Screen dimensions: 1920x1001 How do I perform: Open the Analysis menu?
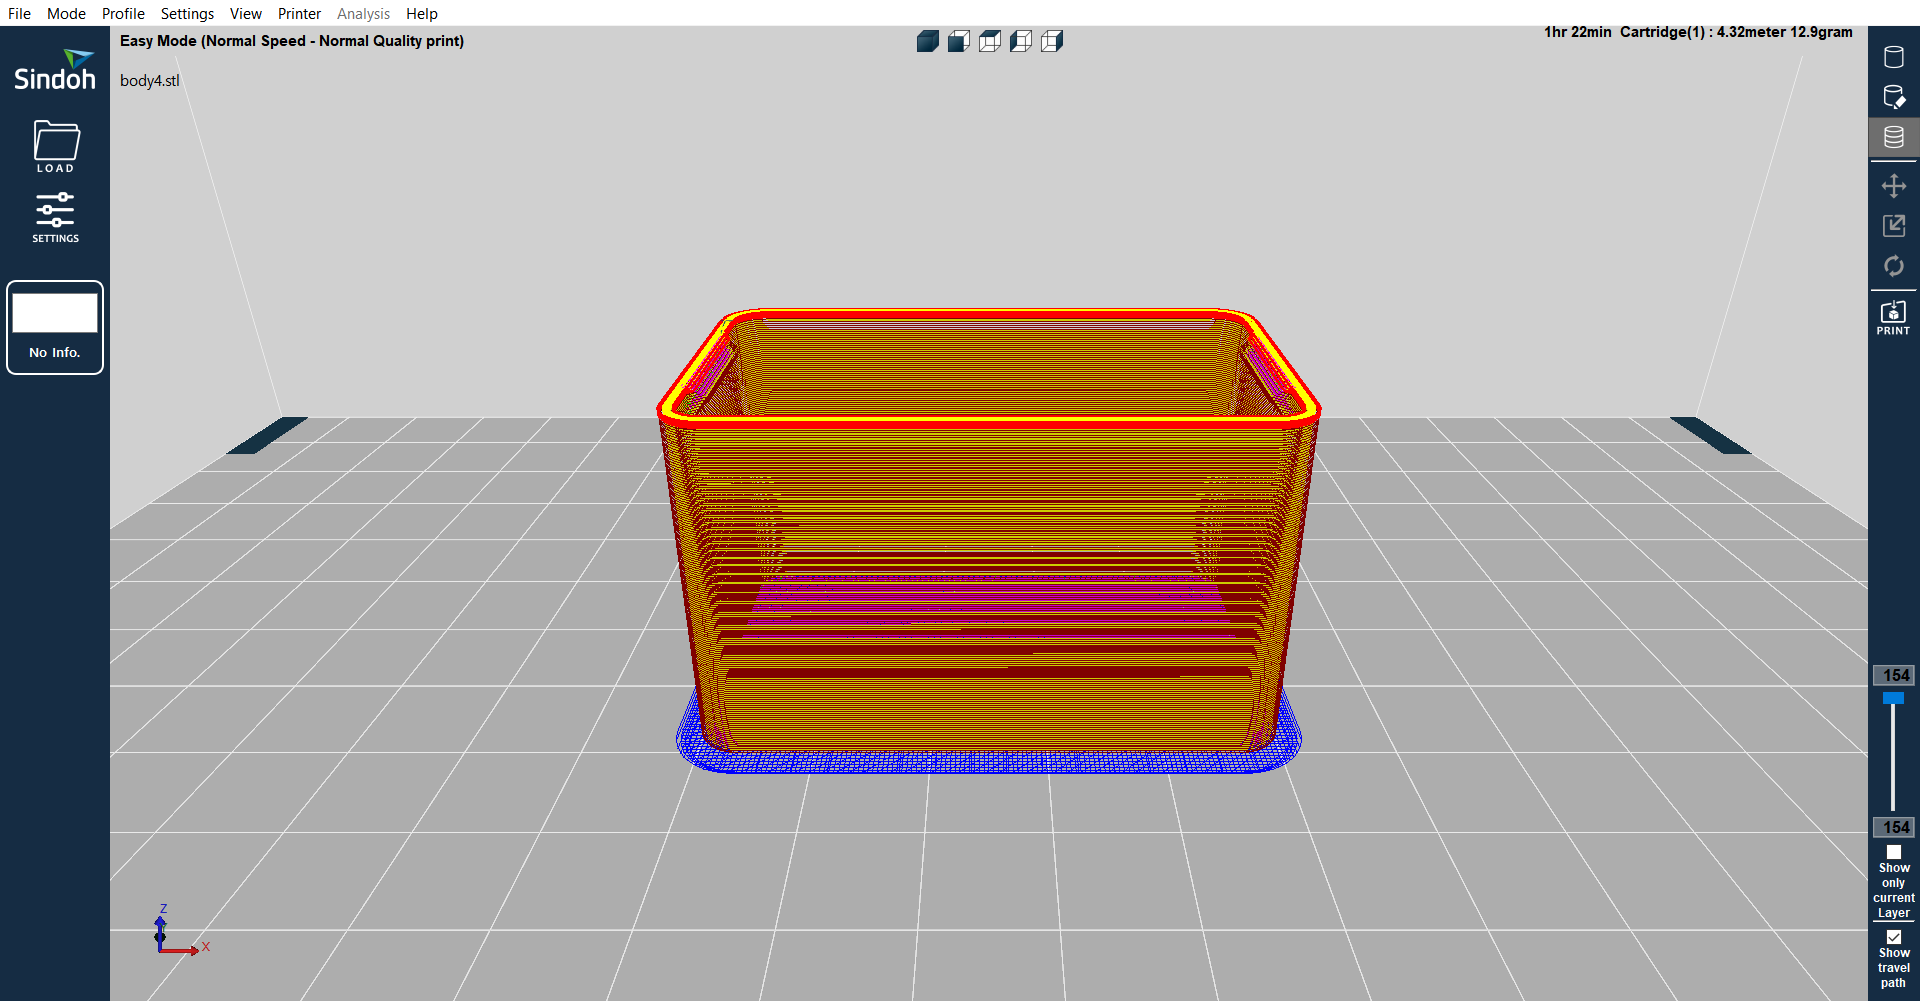click(363, 13)
